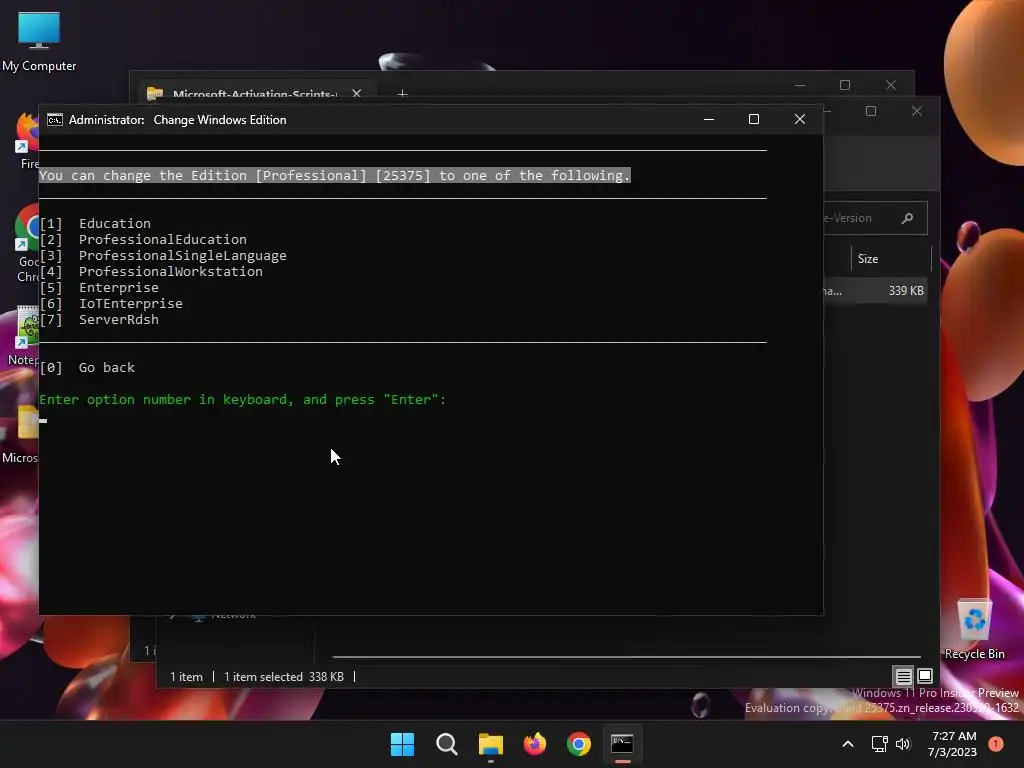This screenshot has width=1024, height=768.
Task: Open the Micros... folder on the desktop
Action: click(20, 432)
